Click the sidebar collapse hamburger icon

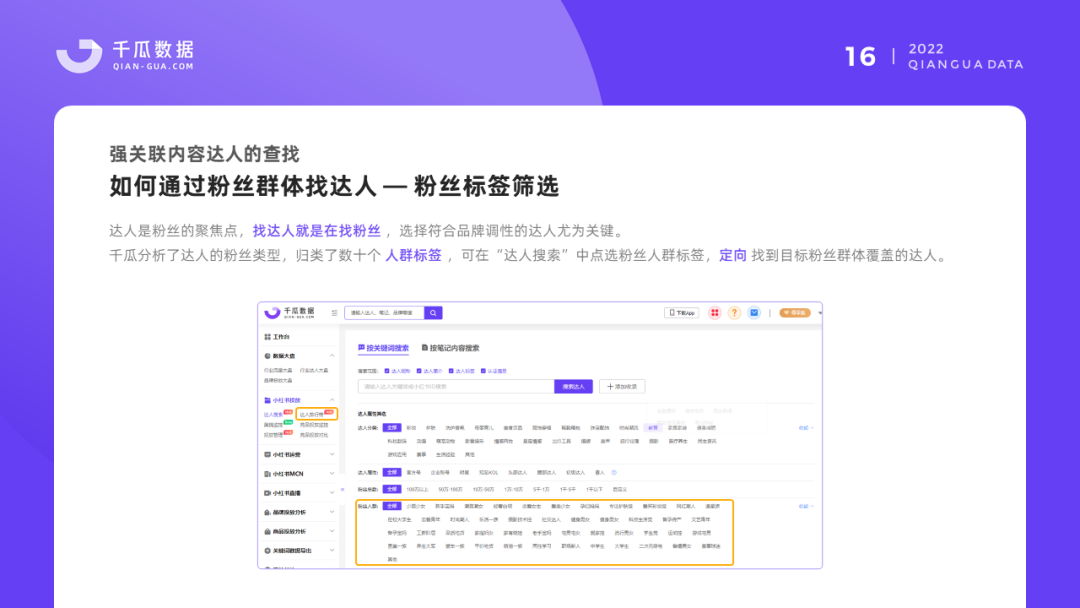point(335,313)
